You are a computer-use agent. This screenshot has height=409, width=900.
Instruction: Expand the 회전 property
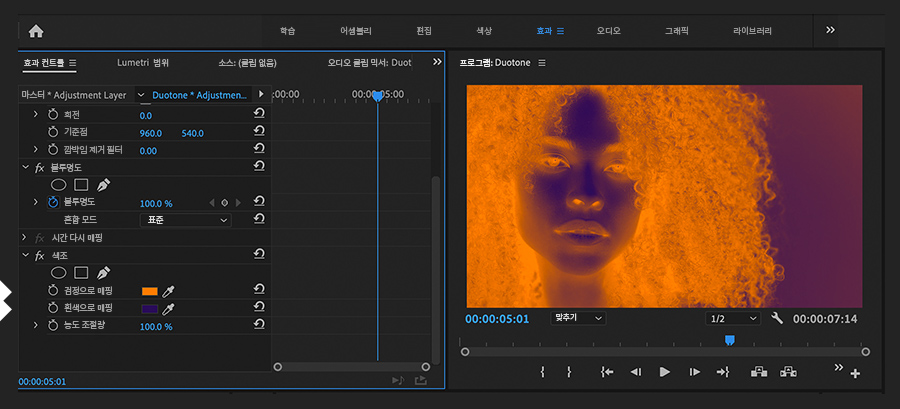point(36,115)
